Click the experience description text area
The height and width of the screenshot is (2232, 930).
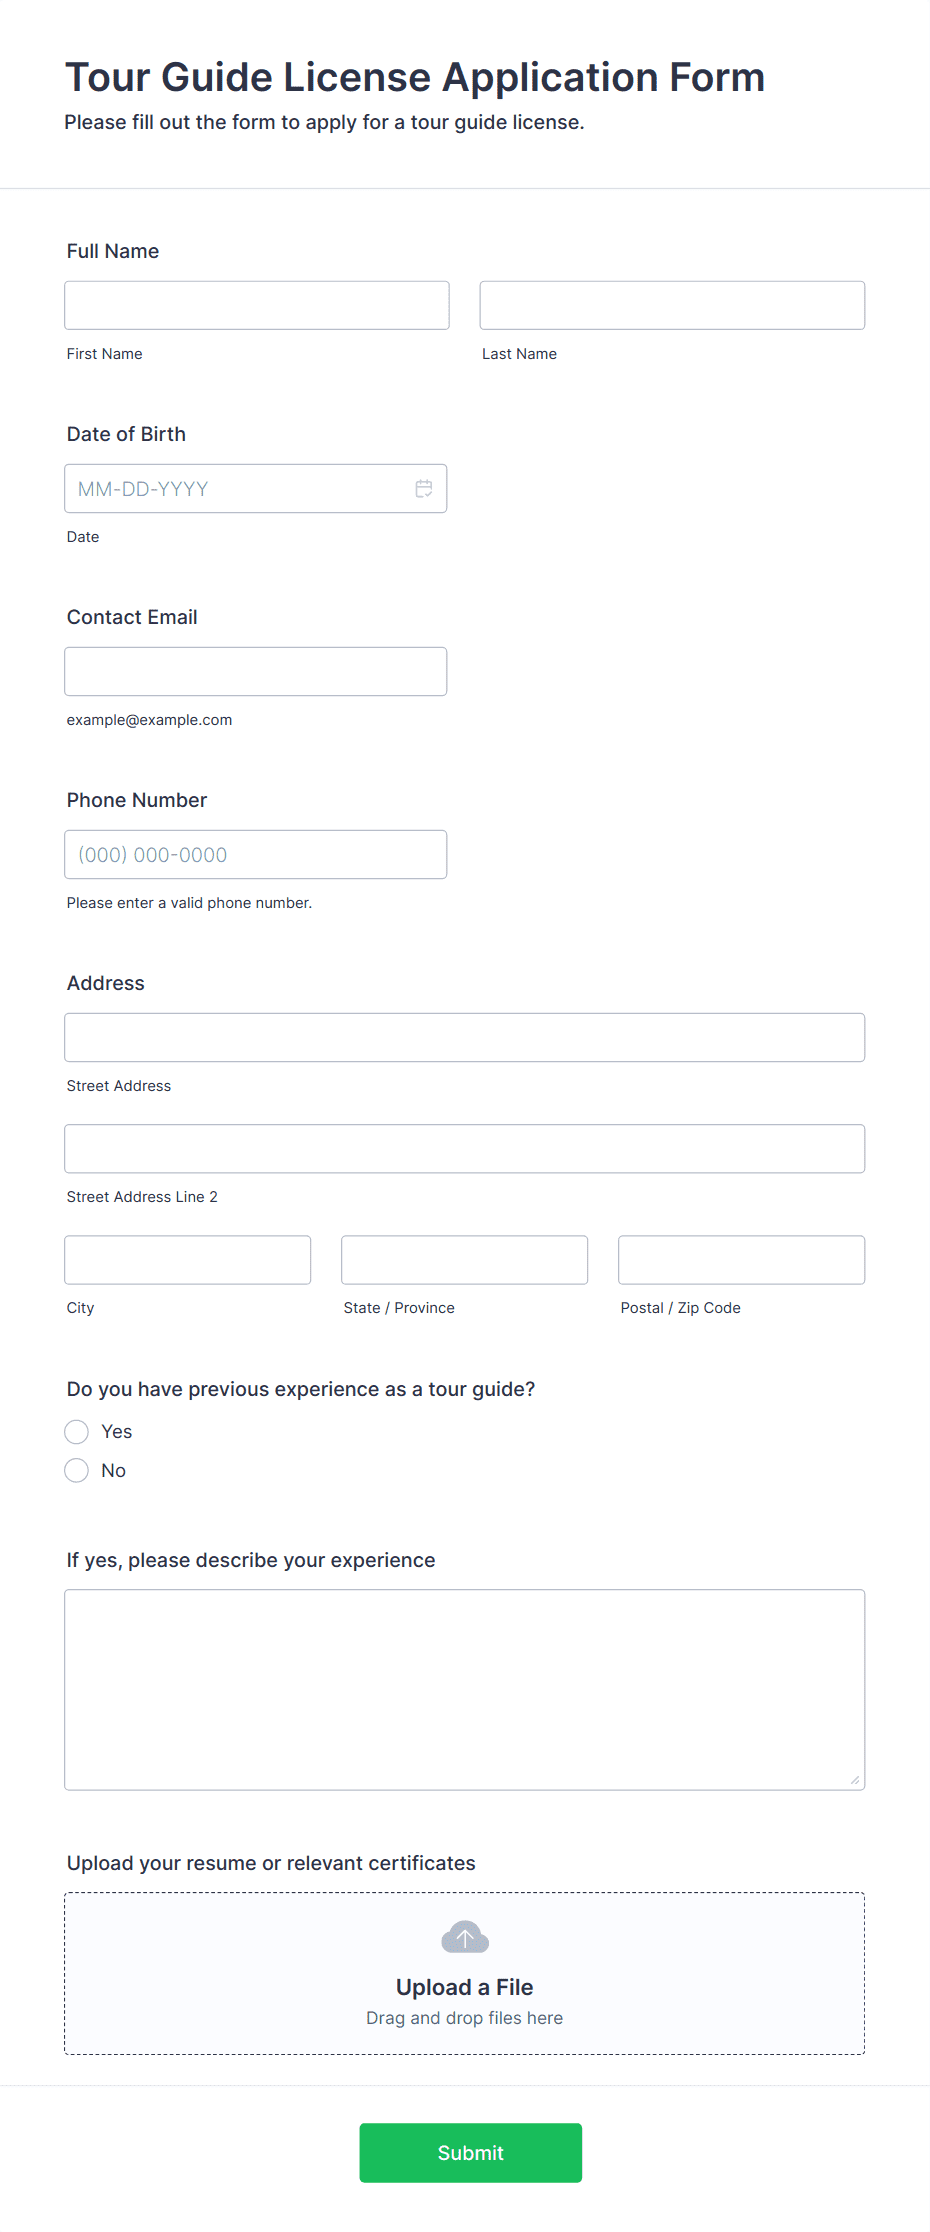[x=465, y=1690]
